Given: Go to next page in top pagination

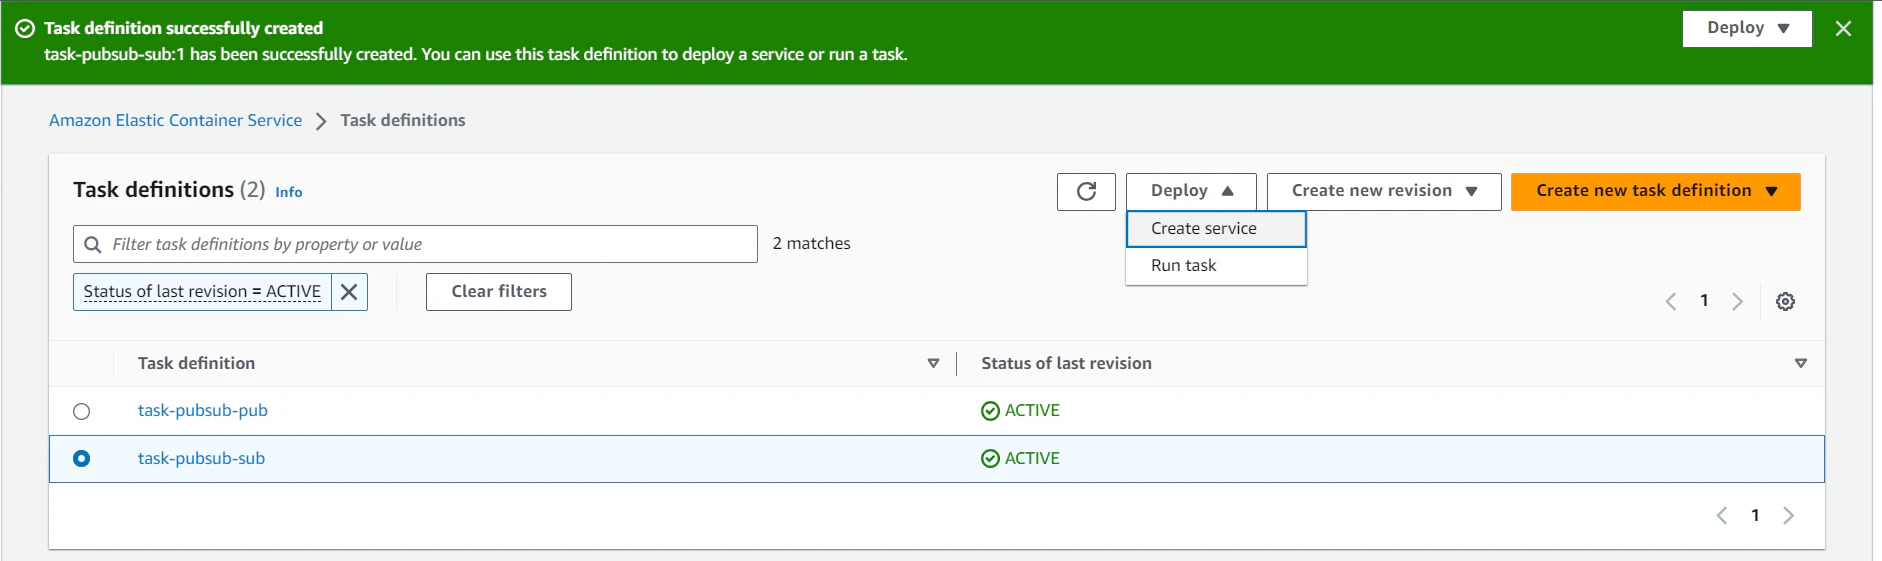Looking at the screenshot, I should (1738, 301).
